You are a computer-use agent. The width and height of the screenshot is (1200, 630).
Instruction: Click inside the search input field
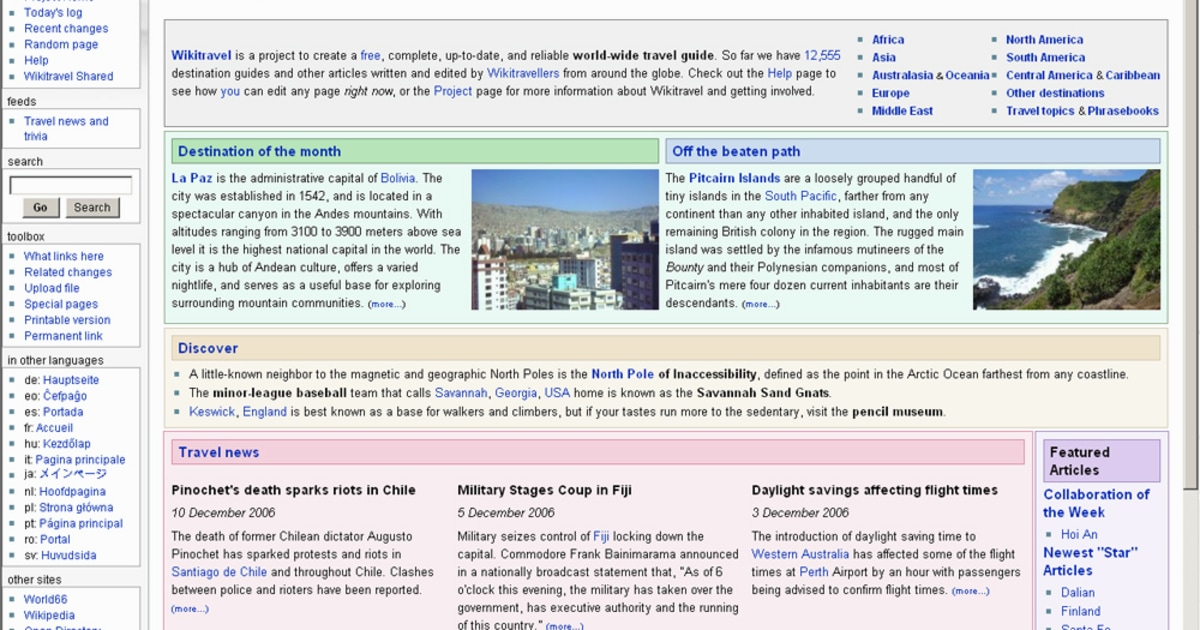pos(70,185)
